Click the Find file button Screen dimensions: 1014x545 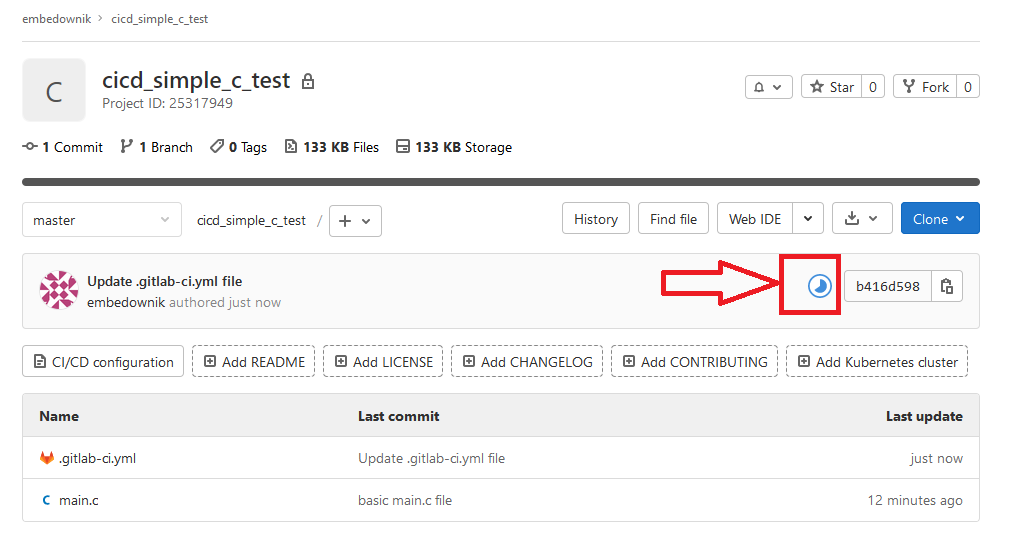click(x=673, y=219)
